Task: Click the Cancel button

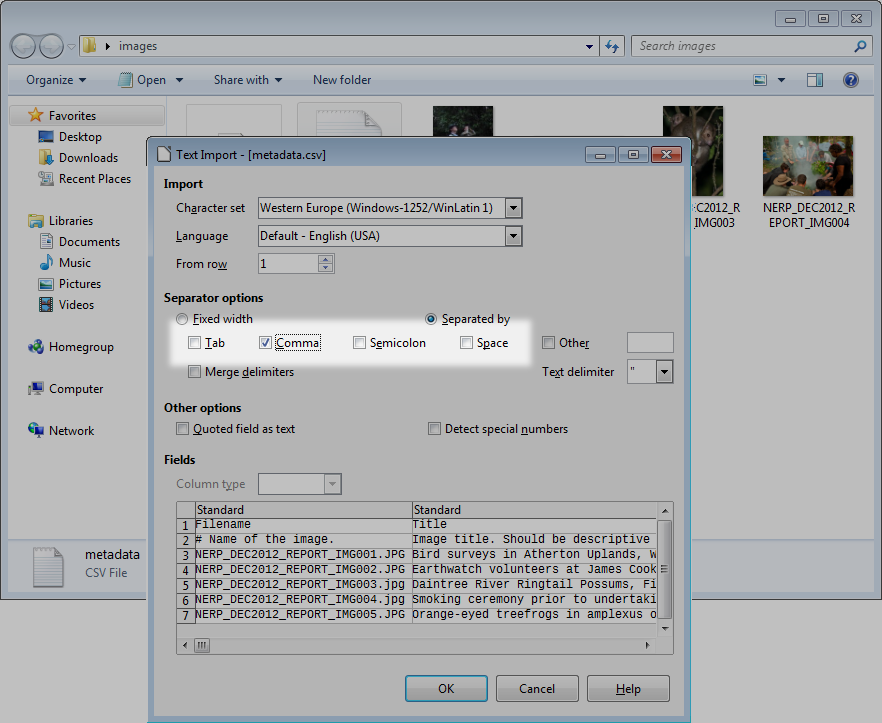Action: [537, 689]
